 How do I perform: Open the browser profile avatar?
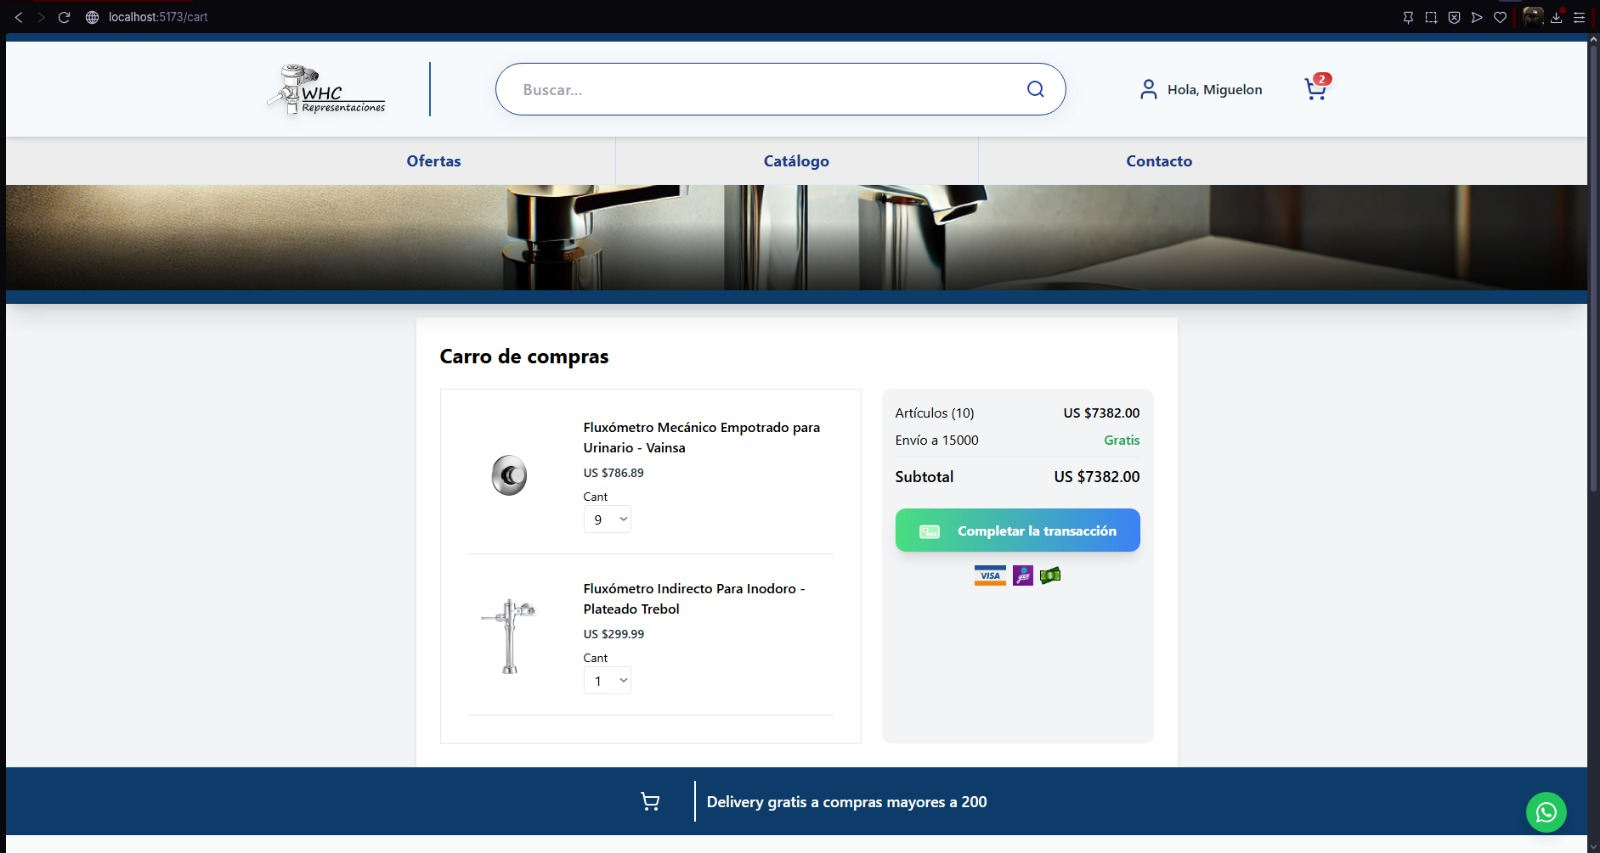[x=1533, y=16]
